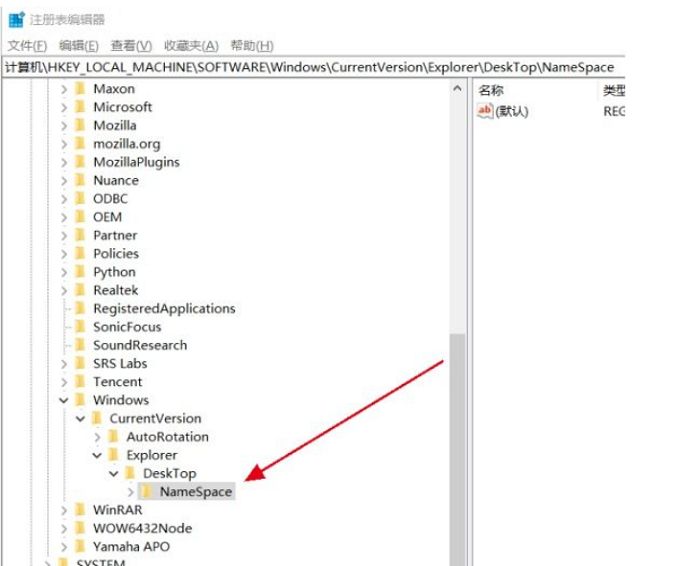Select the AutoRotation key label
Screen dimensions: 700x566
coord(167,437)
